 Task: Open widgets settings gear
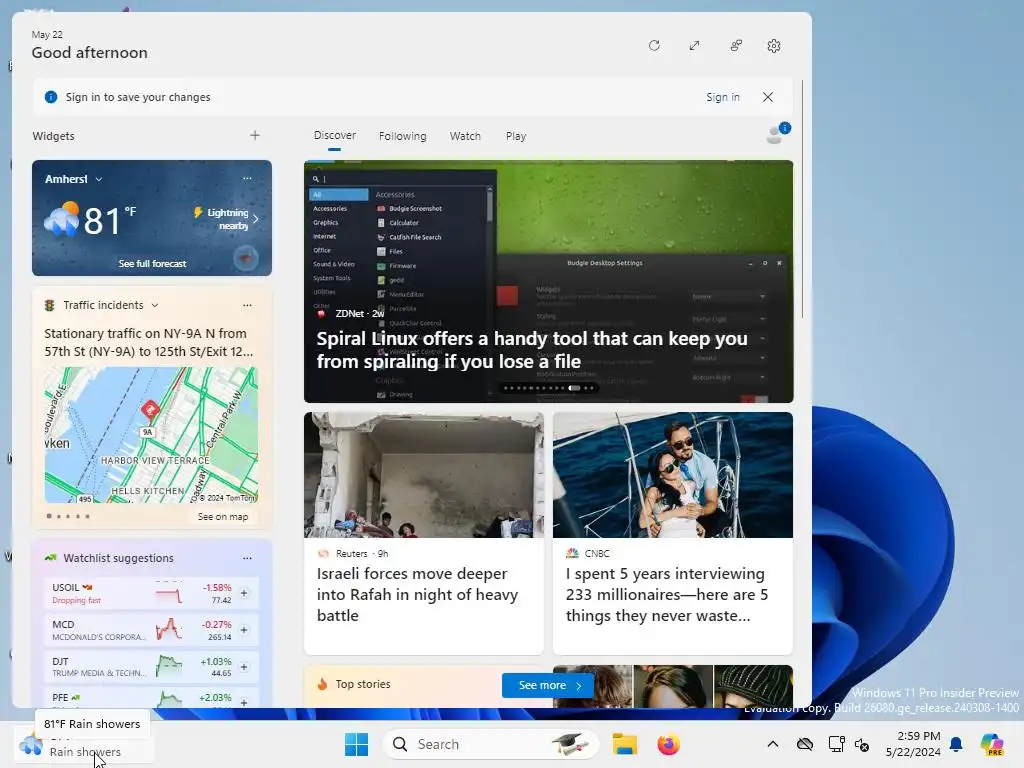(774, 46)
